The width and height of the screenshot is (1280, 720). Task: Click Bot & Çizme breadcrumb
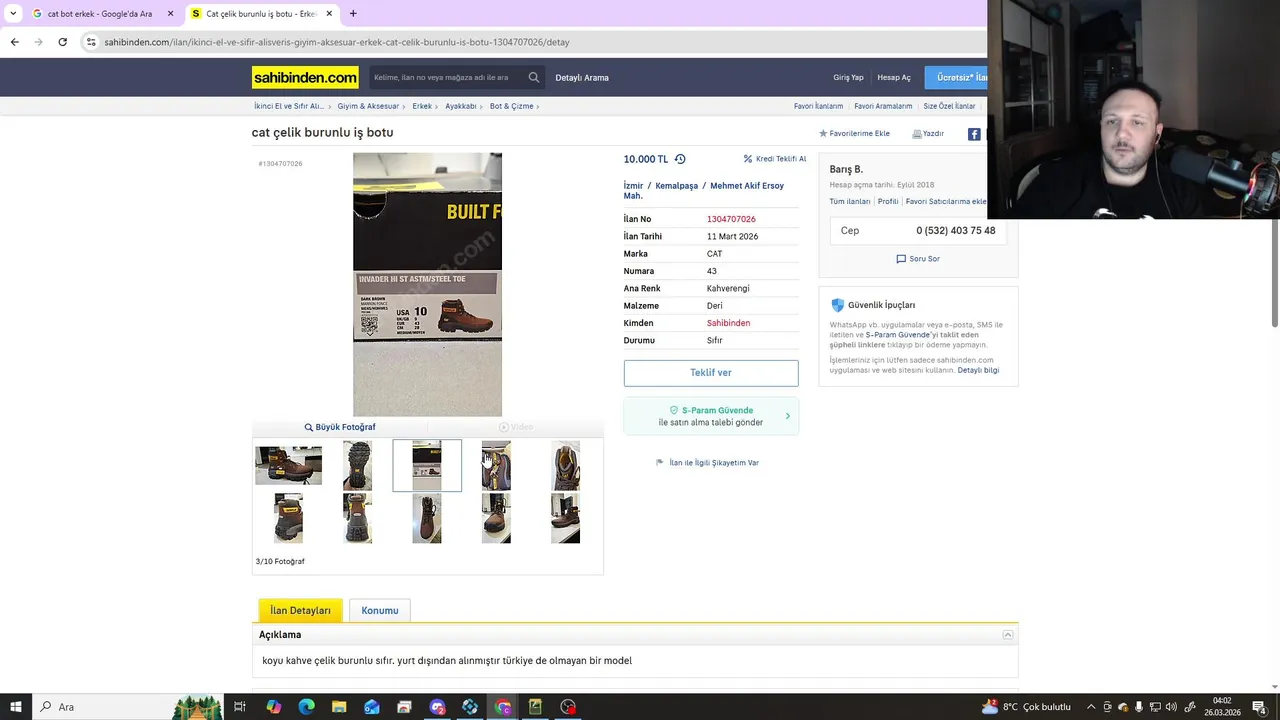pos(512,106)
